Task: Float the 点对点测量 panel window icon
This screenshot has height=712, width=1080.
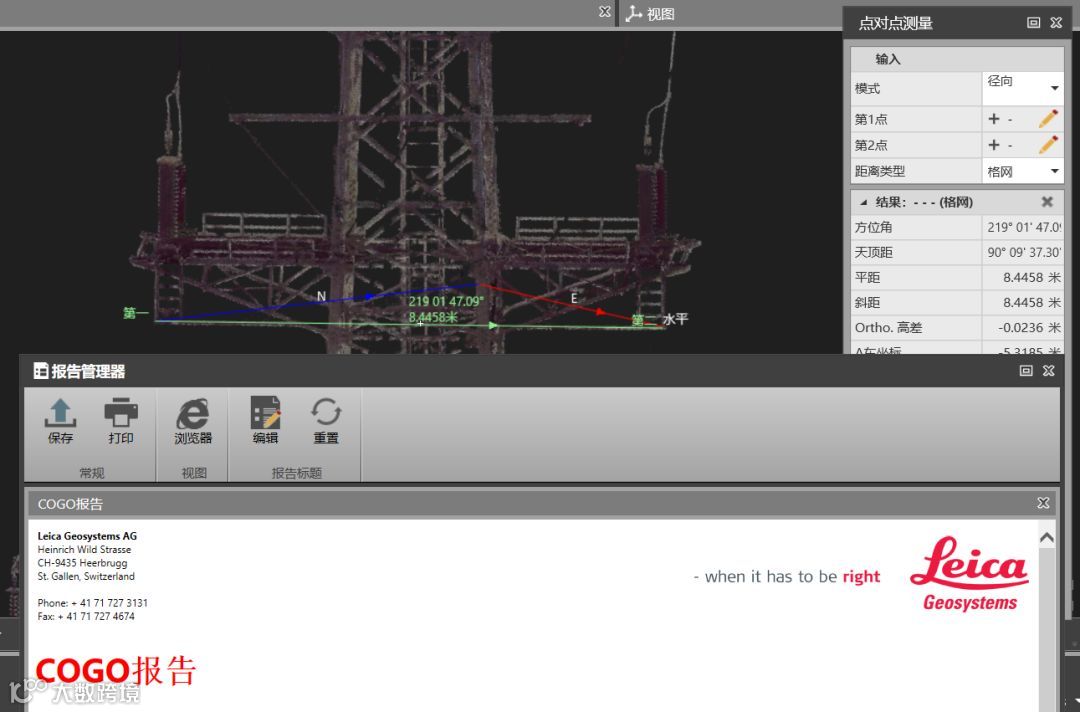Action: click(x=1033, y=23)
